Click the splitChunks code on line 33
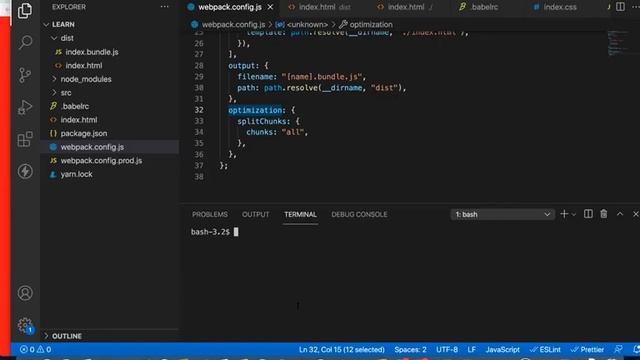640x360 pixels. [x=263, y=121]
